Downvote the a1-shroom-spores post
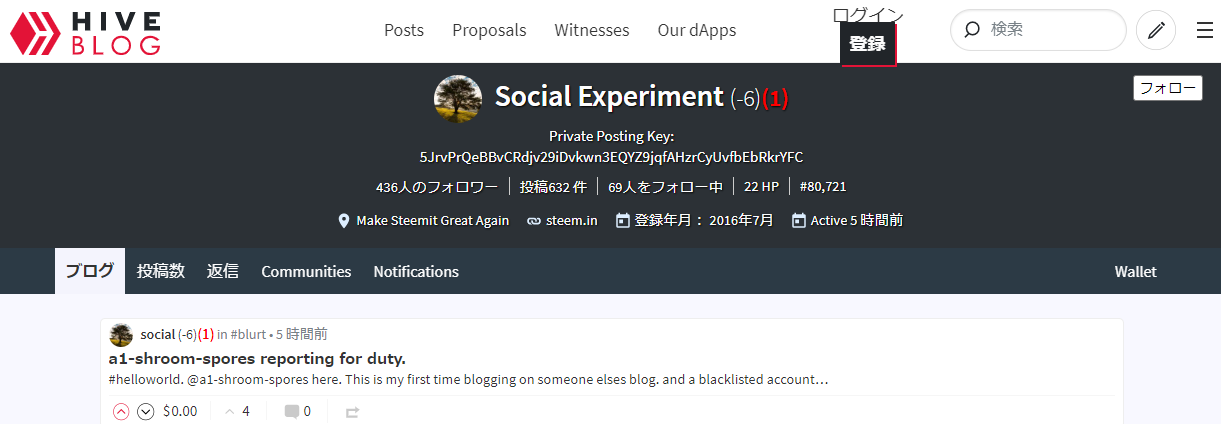 click(145, 411)
